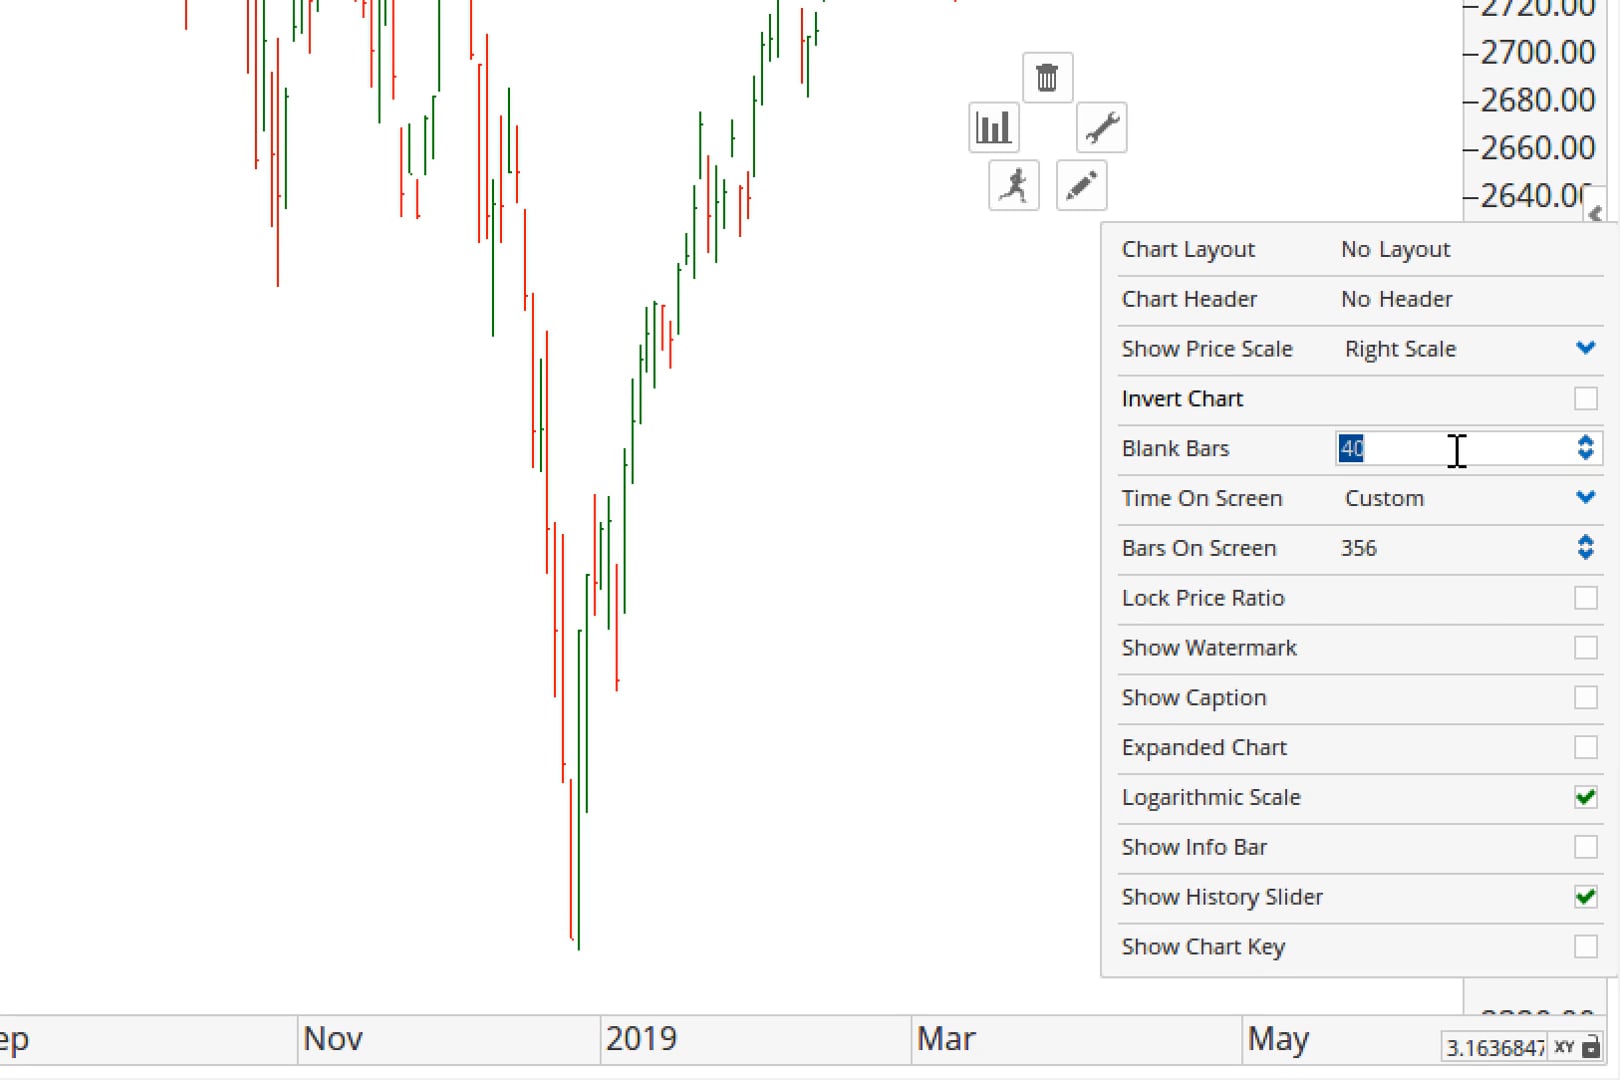The width and height of the screenshot is (1620, 1080).
Task: Click the Chart Layout row
Action: [1360, 250]
